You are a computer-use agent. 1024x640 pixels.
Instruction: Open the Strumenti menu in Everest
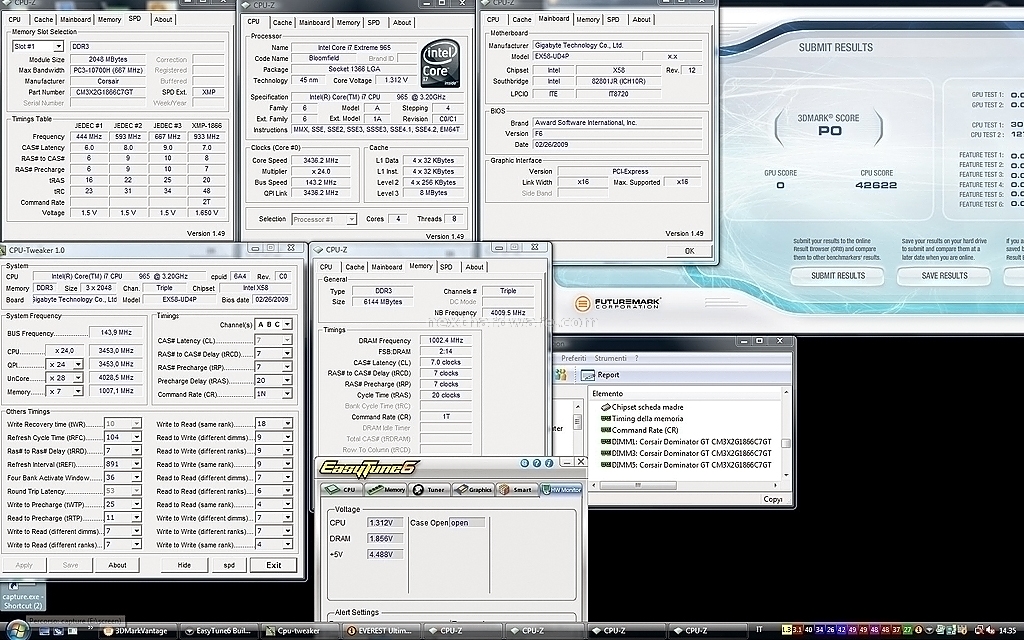611,359
